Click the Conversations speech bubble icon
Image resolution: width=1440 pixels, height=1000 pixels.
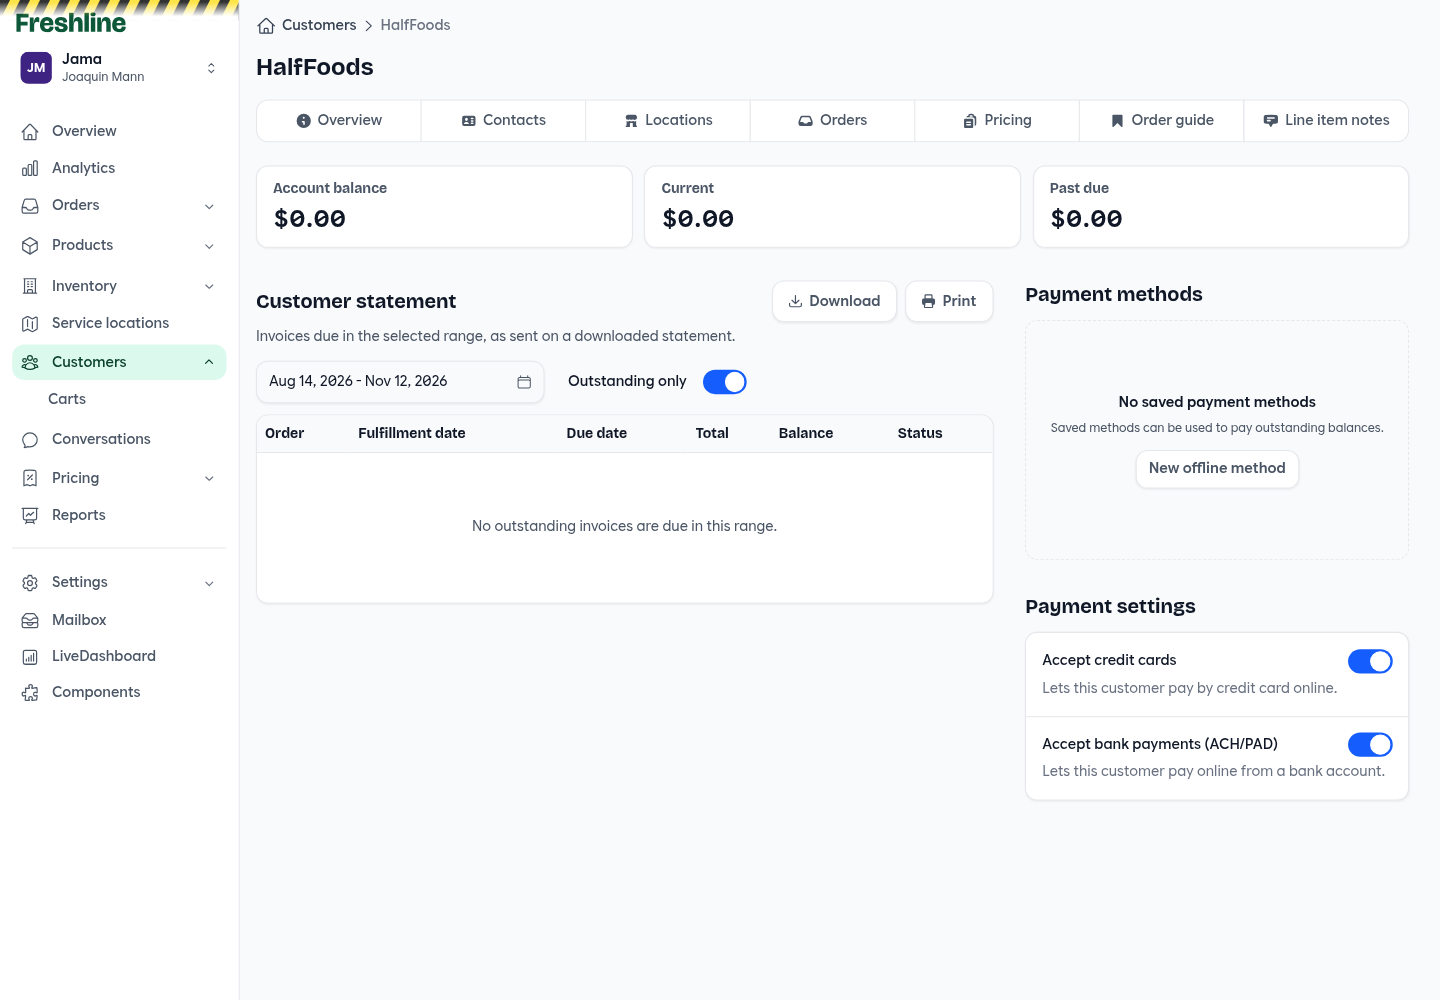pos(30,440)
